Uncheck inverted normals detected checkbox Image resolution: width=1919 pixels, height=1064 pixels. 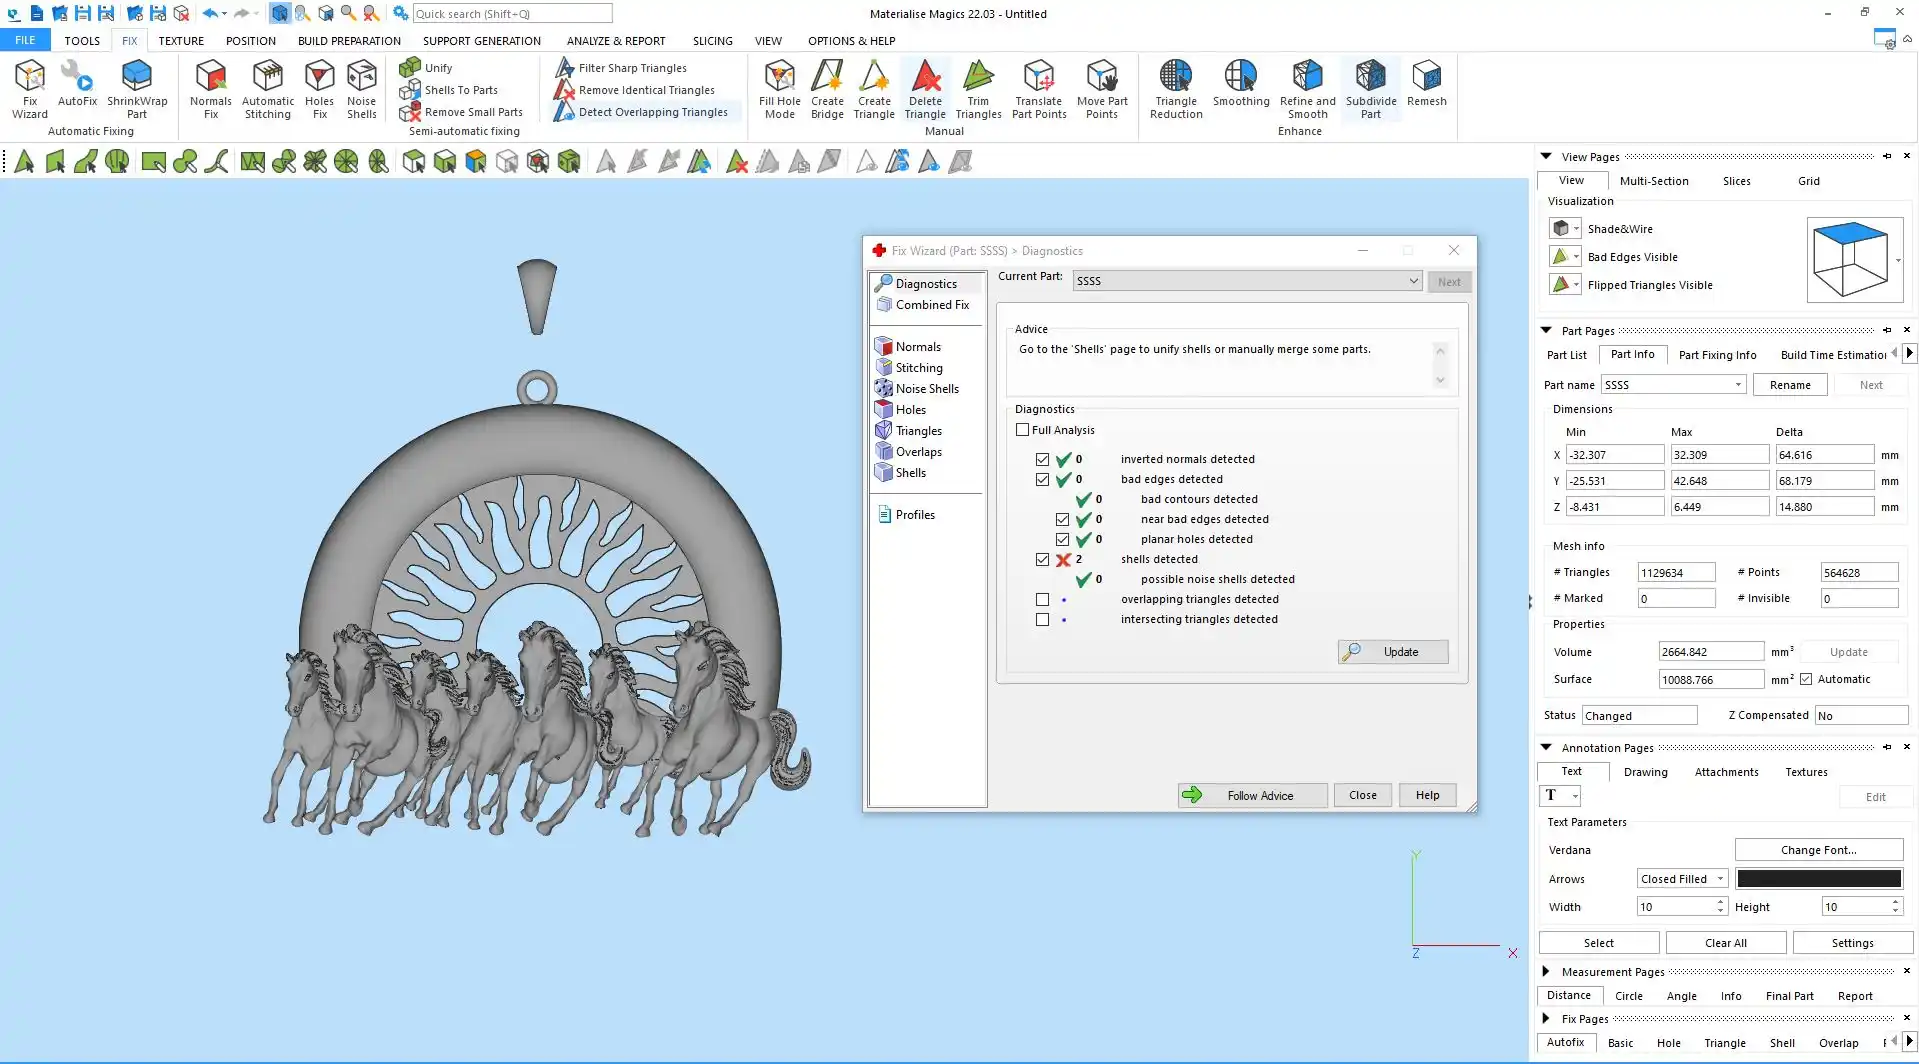pyautogui.click(x=1042, y=460)
